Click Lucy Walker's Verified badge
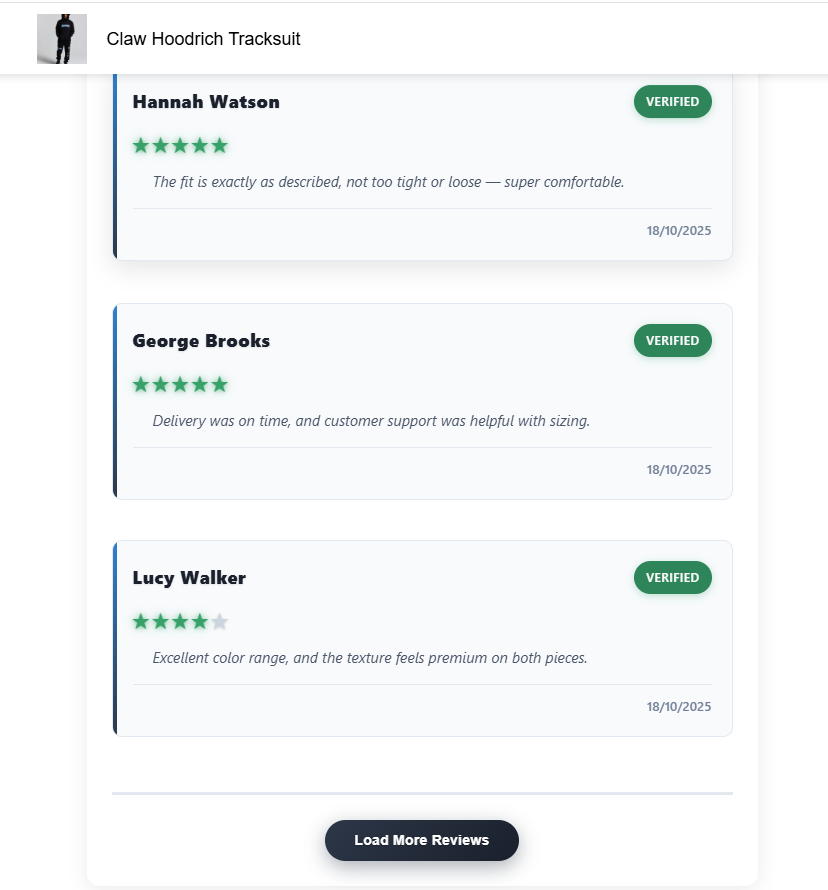The height and width of the screenshot is (890, 828). coord(672,578)
